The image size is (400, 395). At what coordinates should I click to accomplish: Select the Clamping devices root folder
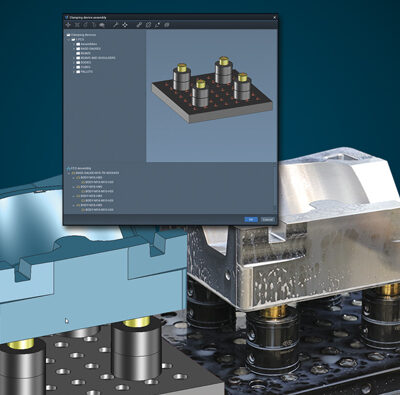81,35
